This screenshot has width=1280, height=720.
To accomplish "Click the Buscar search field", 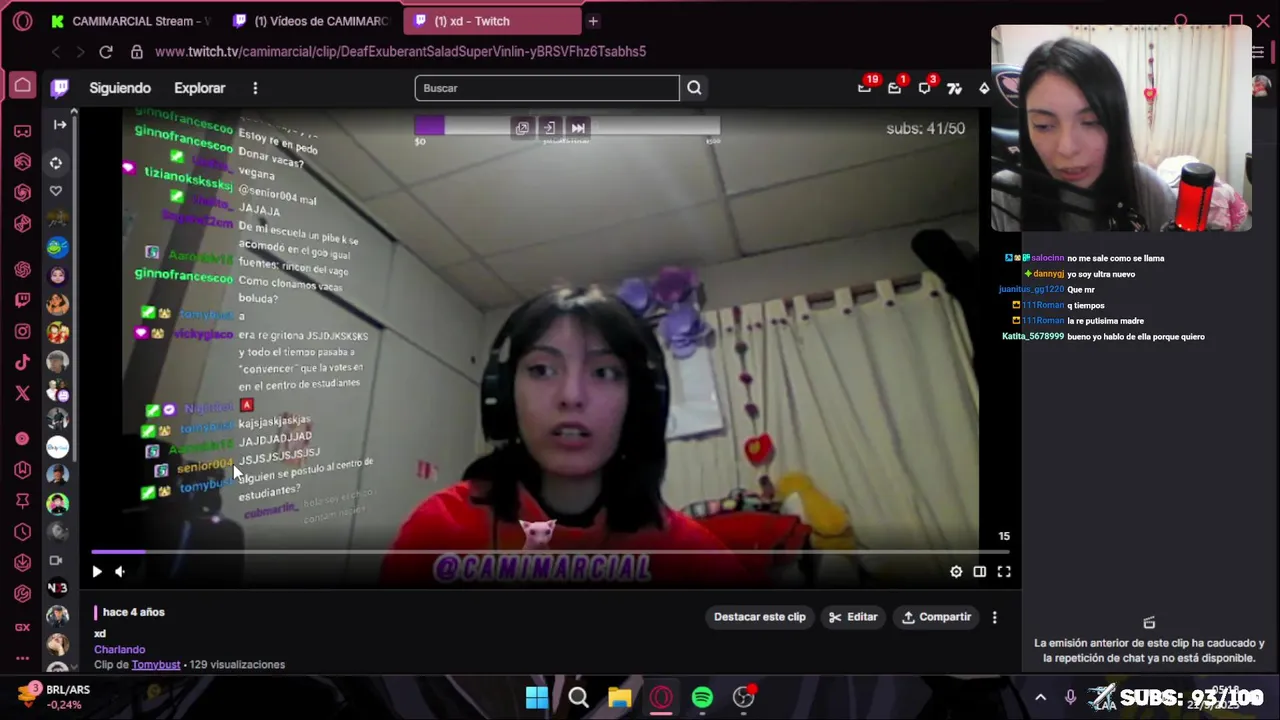I will coord(547,88).
